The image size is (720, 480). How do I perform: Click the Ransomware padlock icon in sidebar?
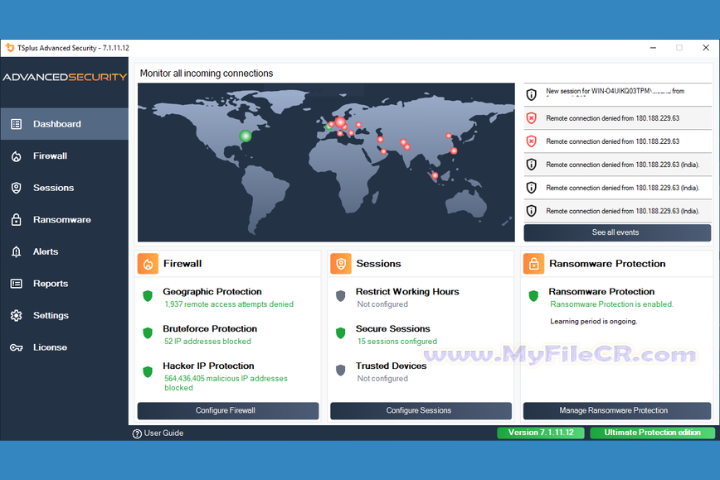click(x=16, y=220)
